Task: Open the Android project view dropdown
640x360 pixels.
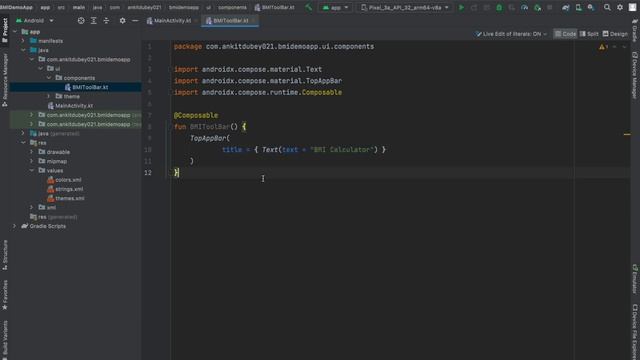Action: pos(34,20)
